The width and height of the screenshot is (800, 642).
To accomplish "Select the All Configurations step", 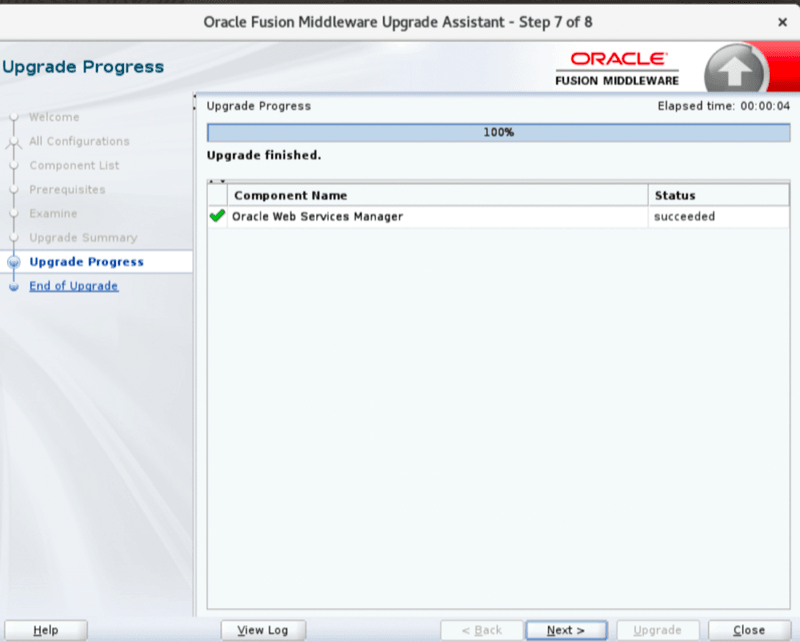I will [x=79, y=141].
